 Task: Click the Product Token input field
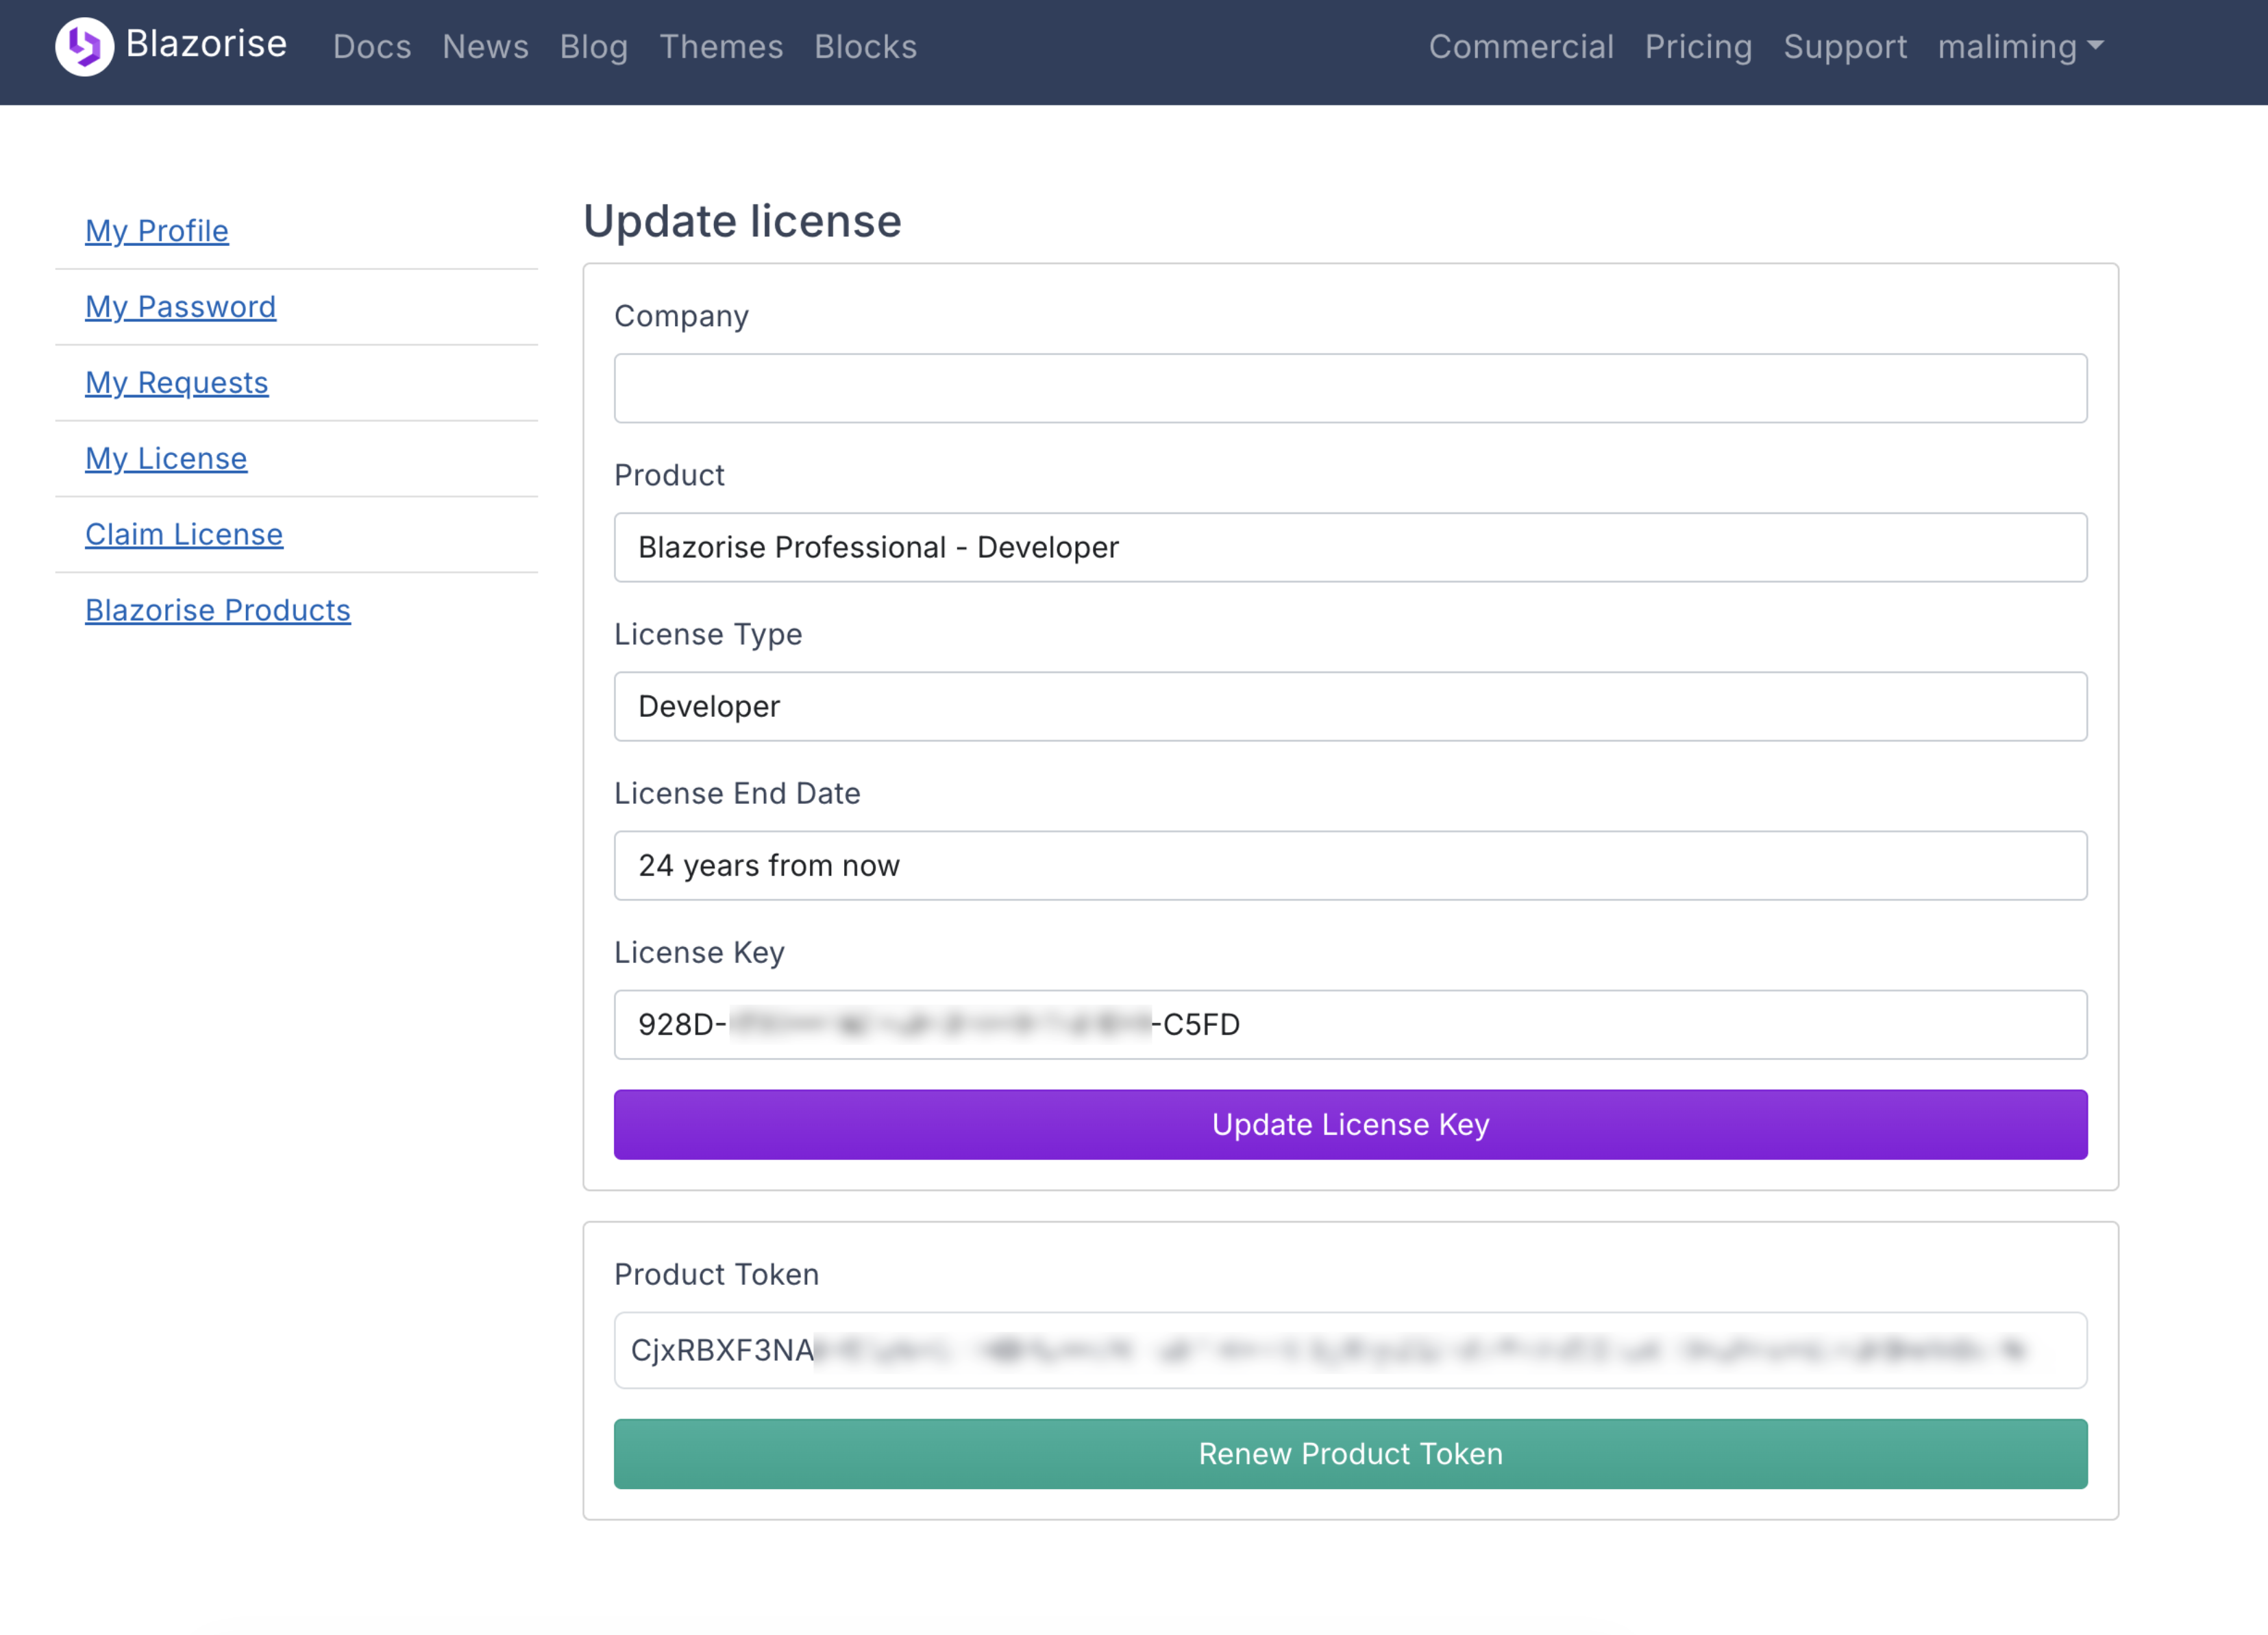point(1350,1350)
